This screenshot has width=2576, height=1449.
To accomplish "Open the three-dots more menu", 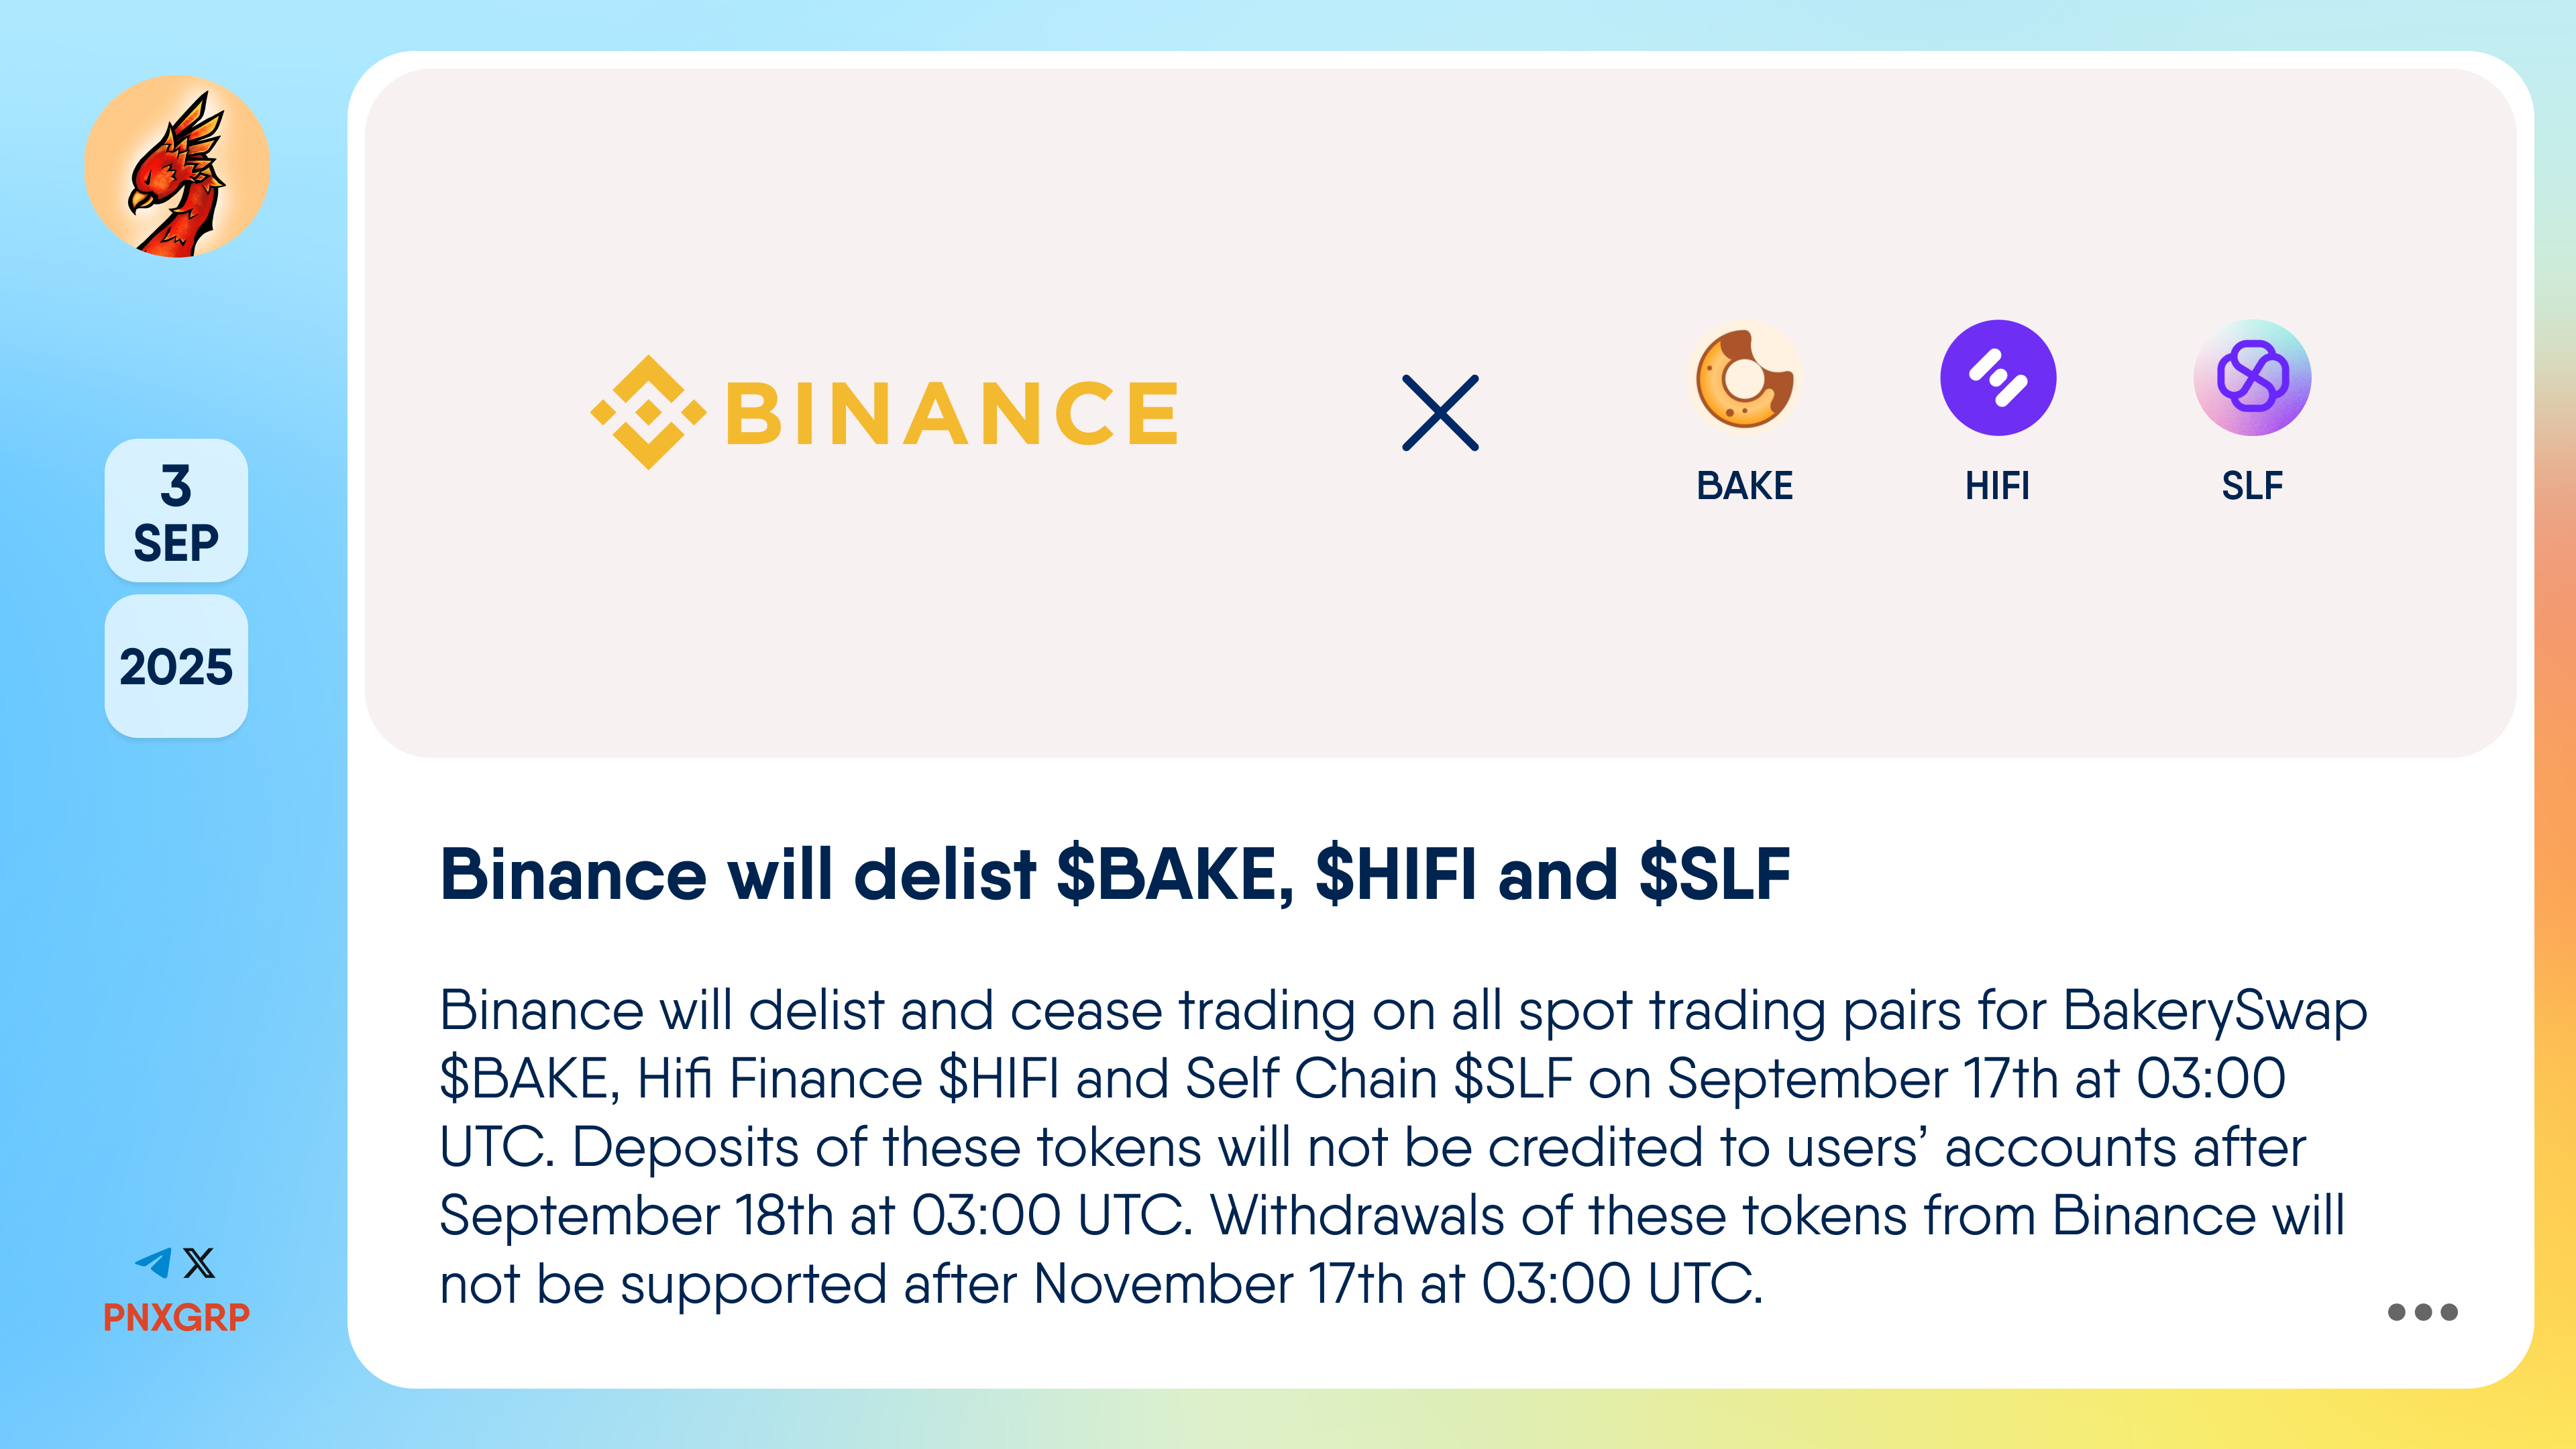I will point(2422,1312).
